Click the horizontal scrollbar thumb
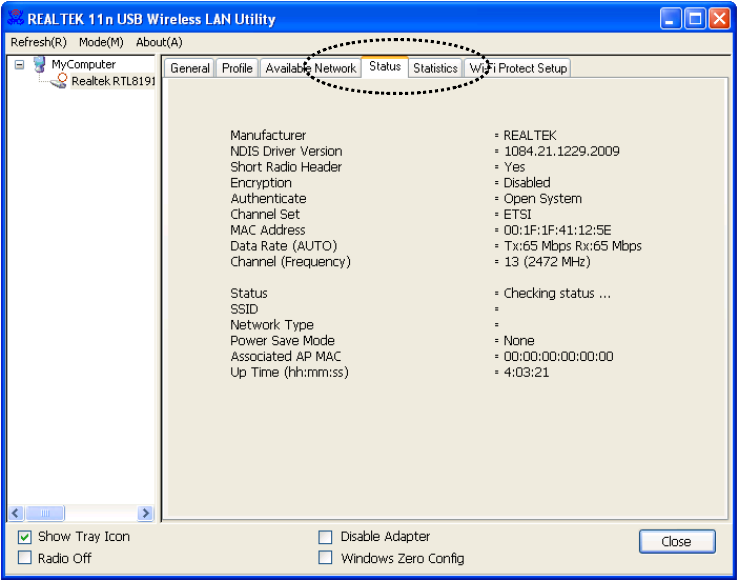 coord(45,513)
